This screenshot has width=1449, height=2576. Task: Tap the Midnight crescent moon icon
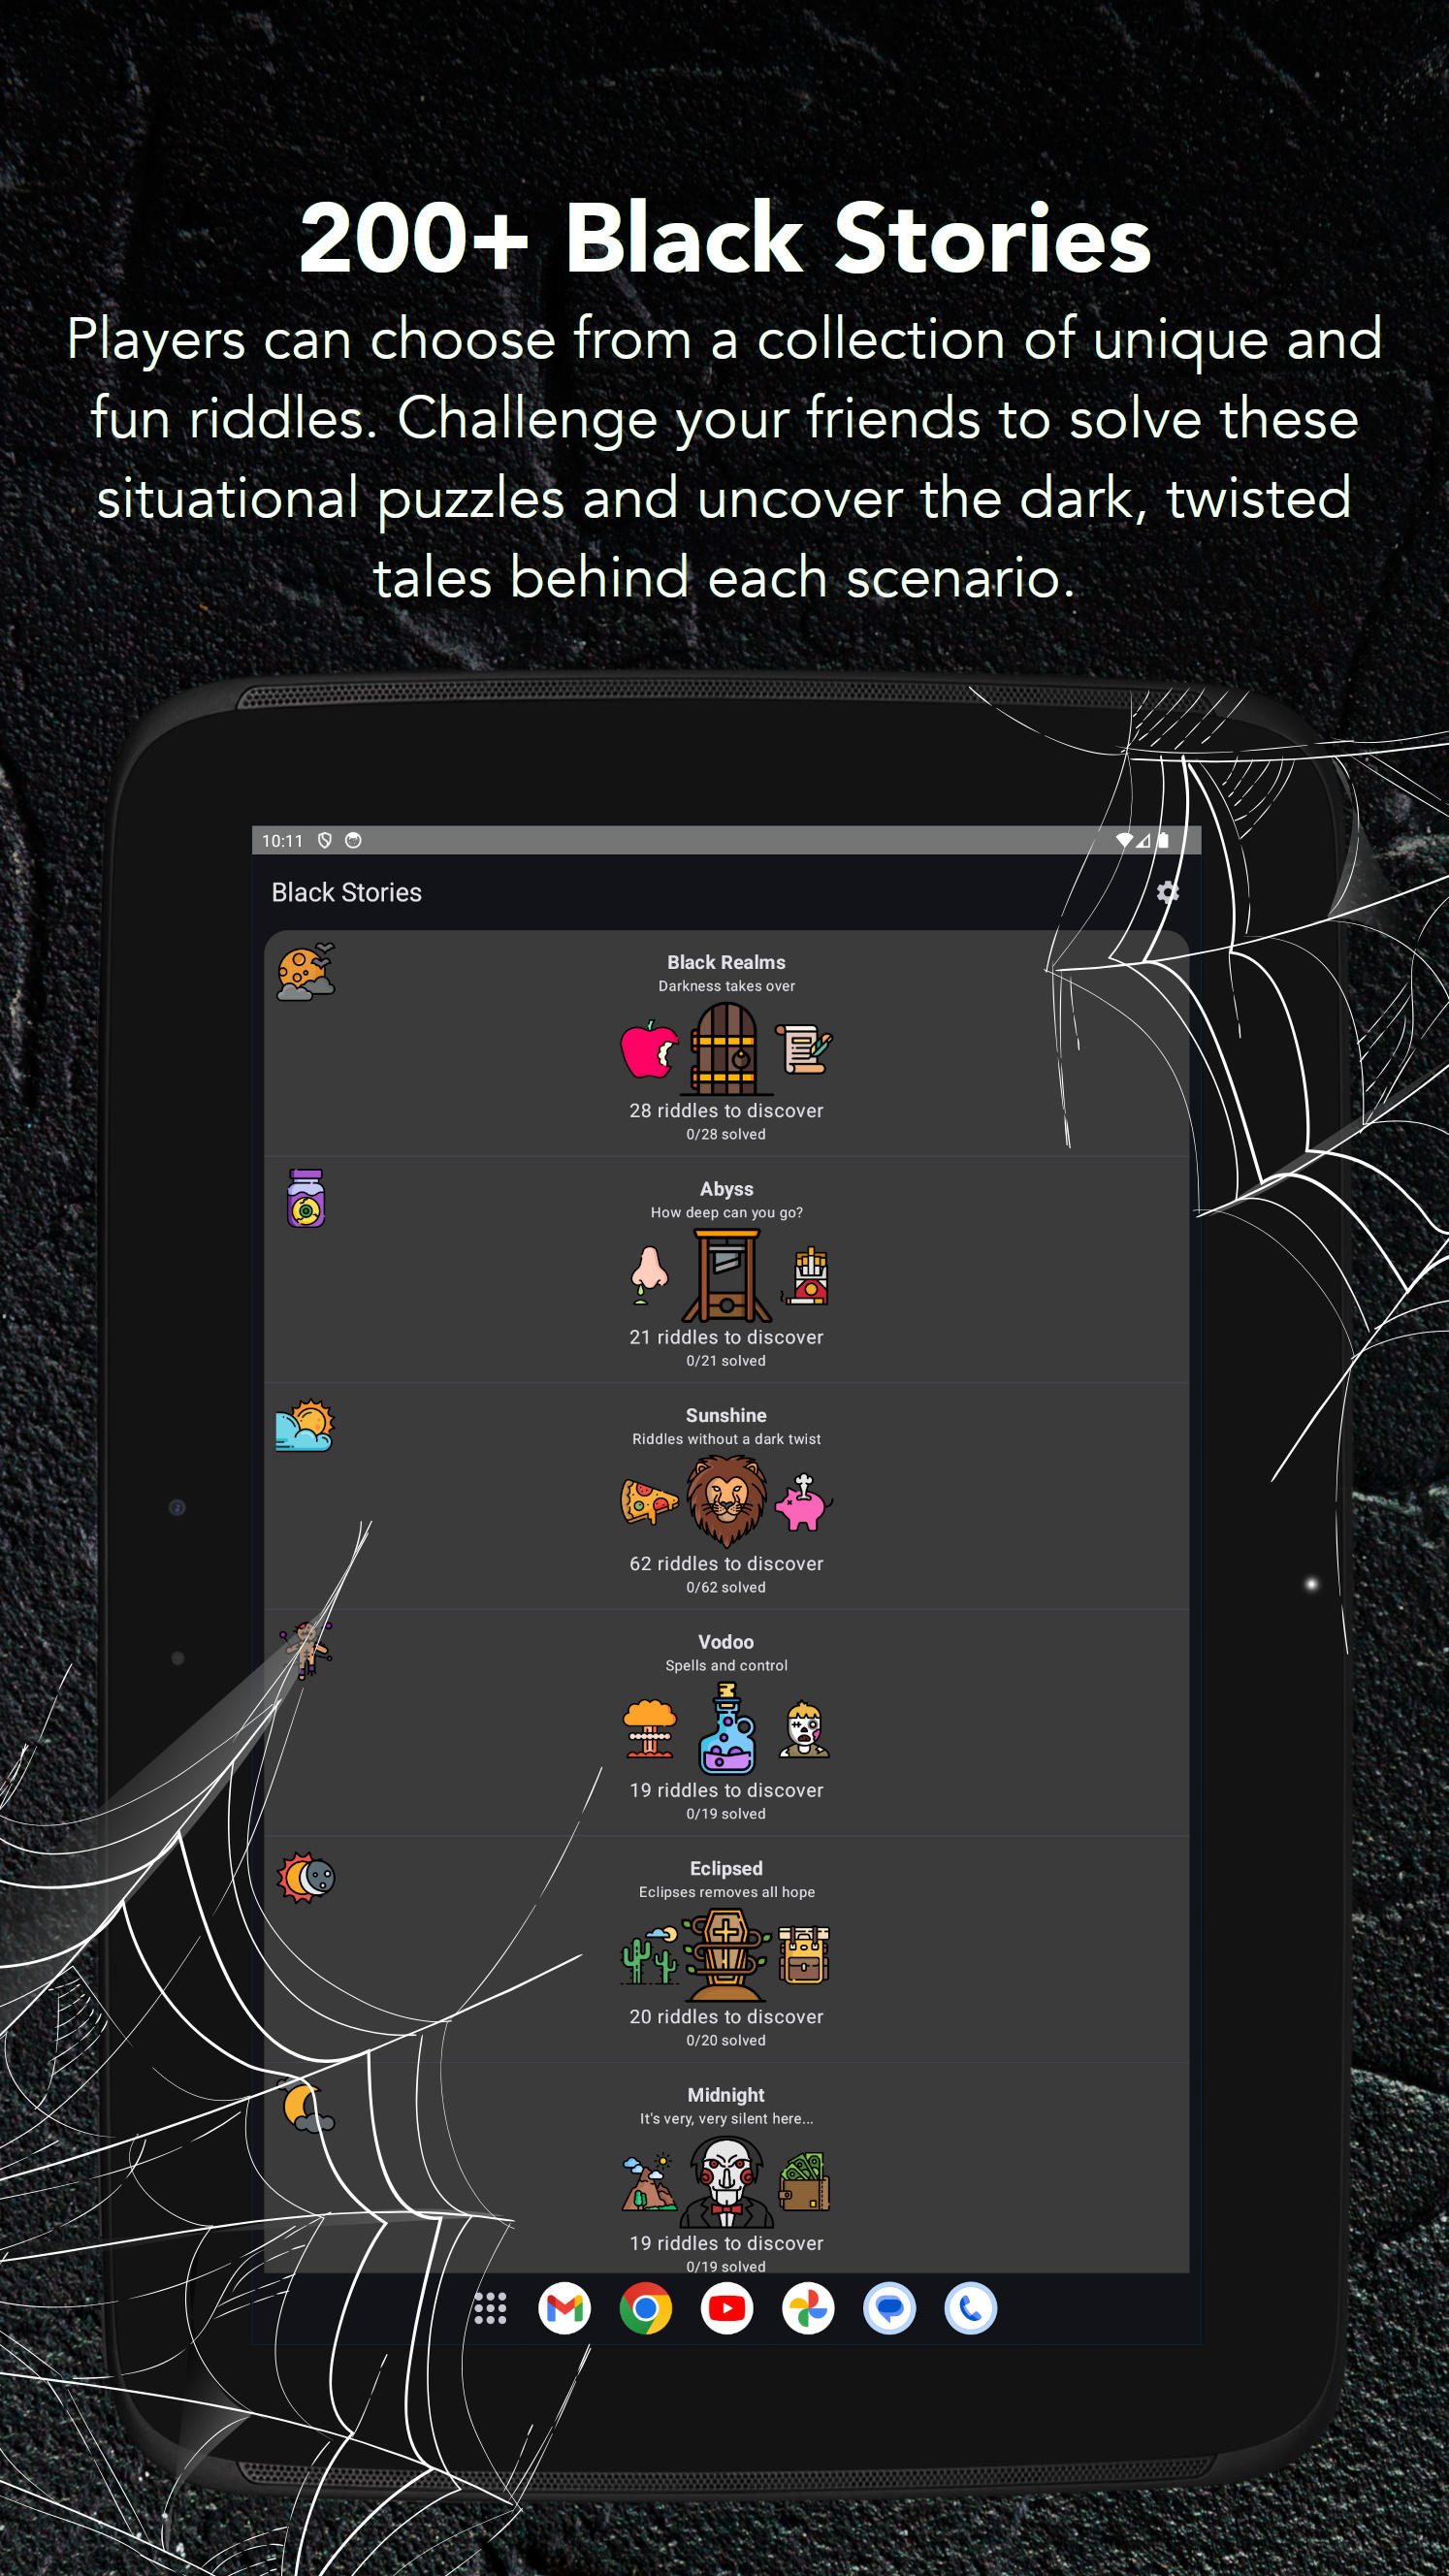[307, 2105]
